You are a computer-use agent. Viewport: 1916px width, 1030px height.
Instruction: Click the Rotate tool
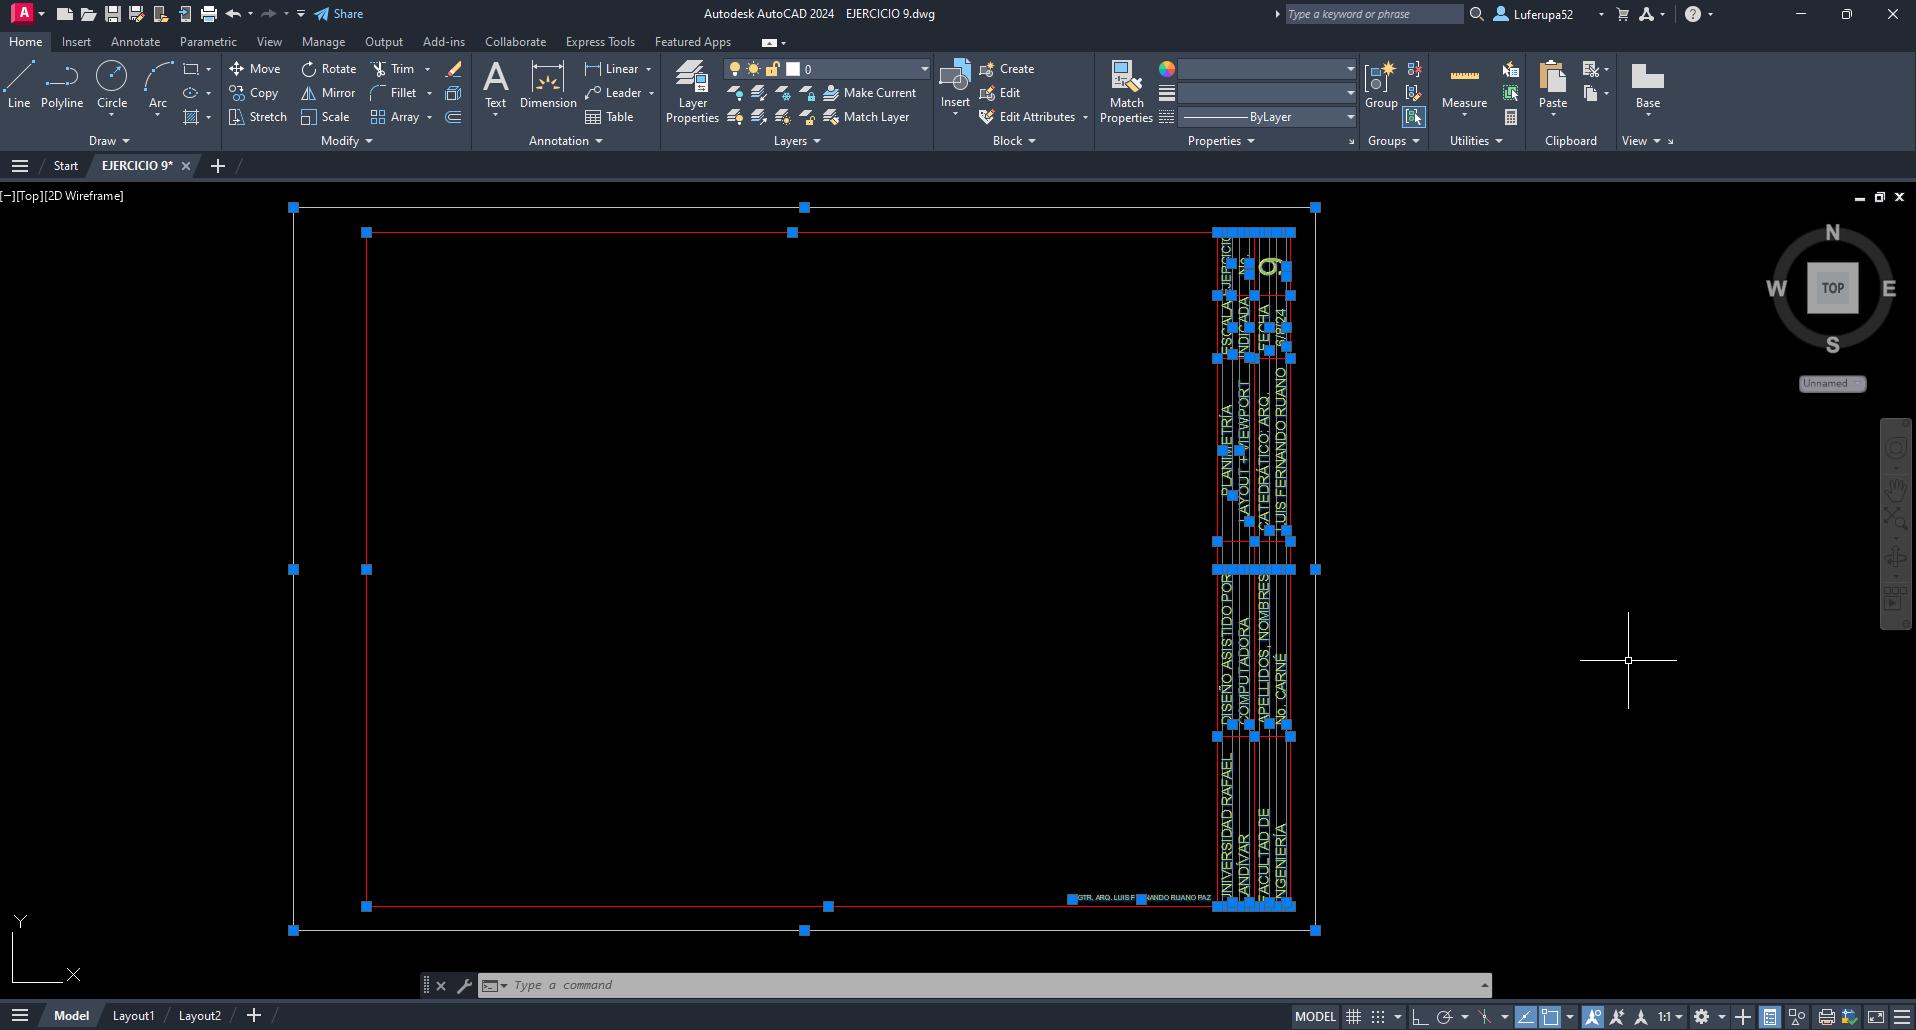pyautogui.click(x=329, y=69)
